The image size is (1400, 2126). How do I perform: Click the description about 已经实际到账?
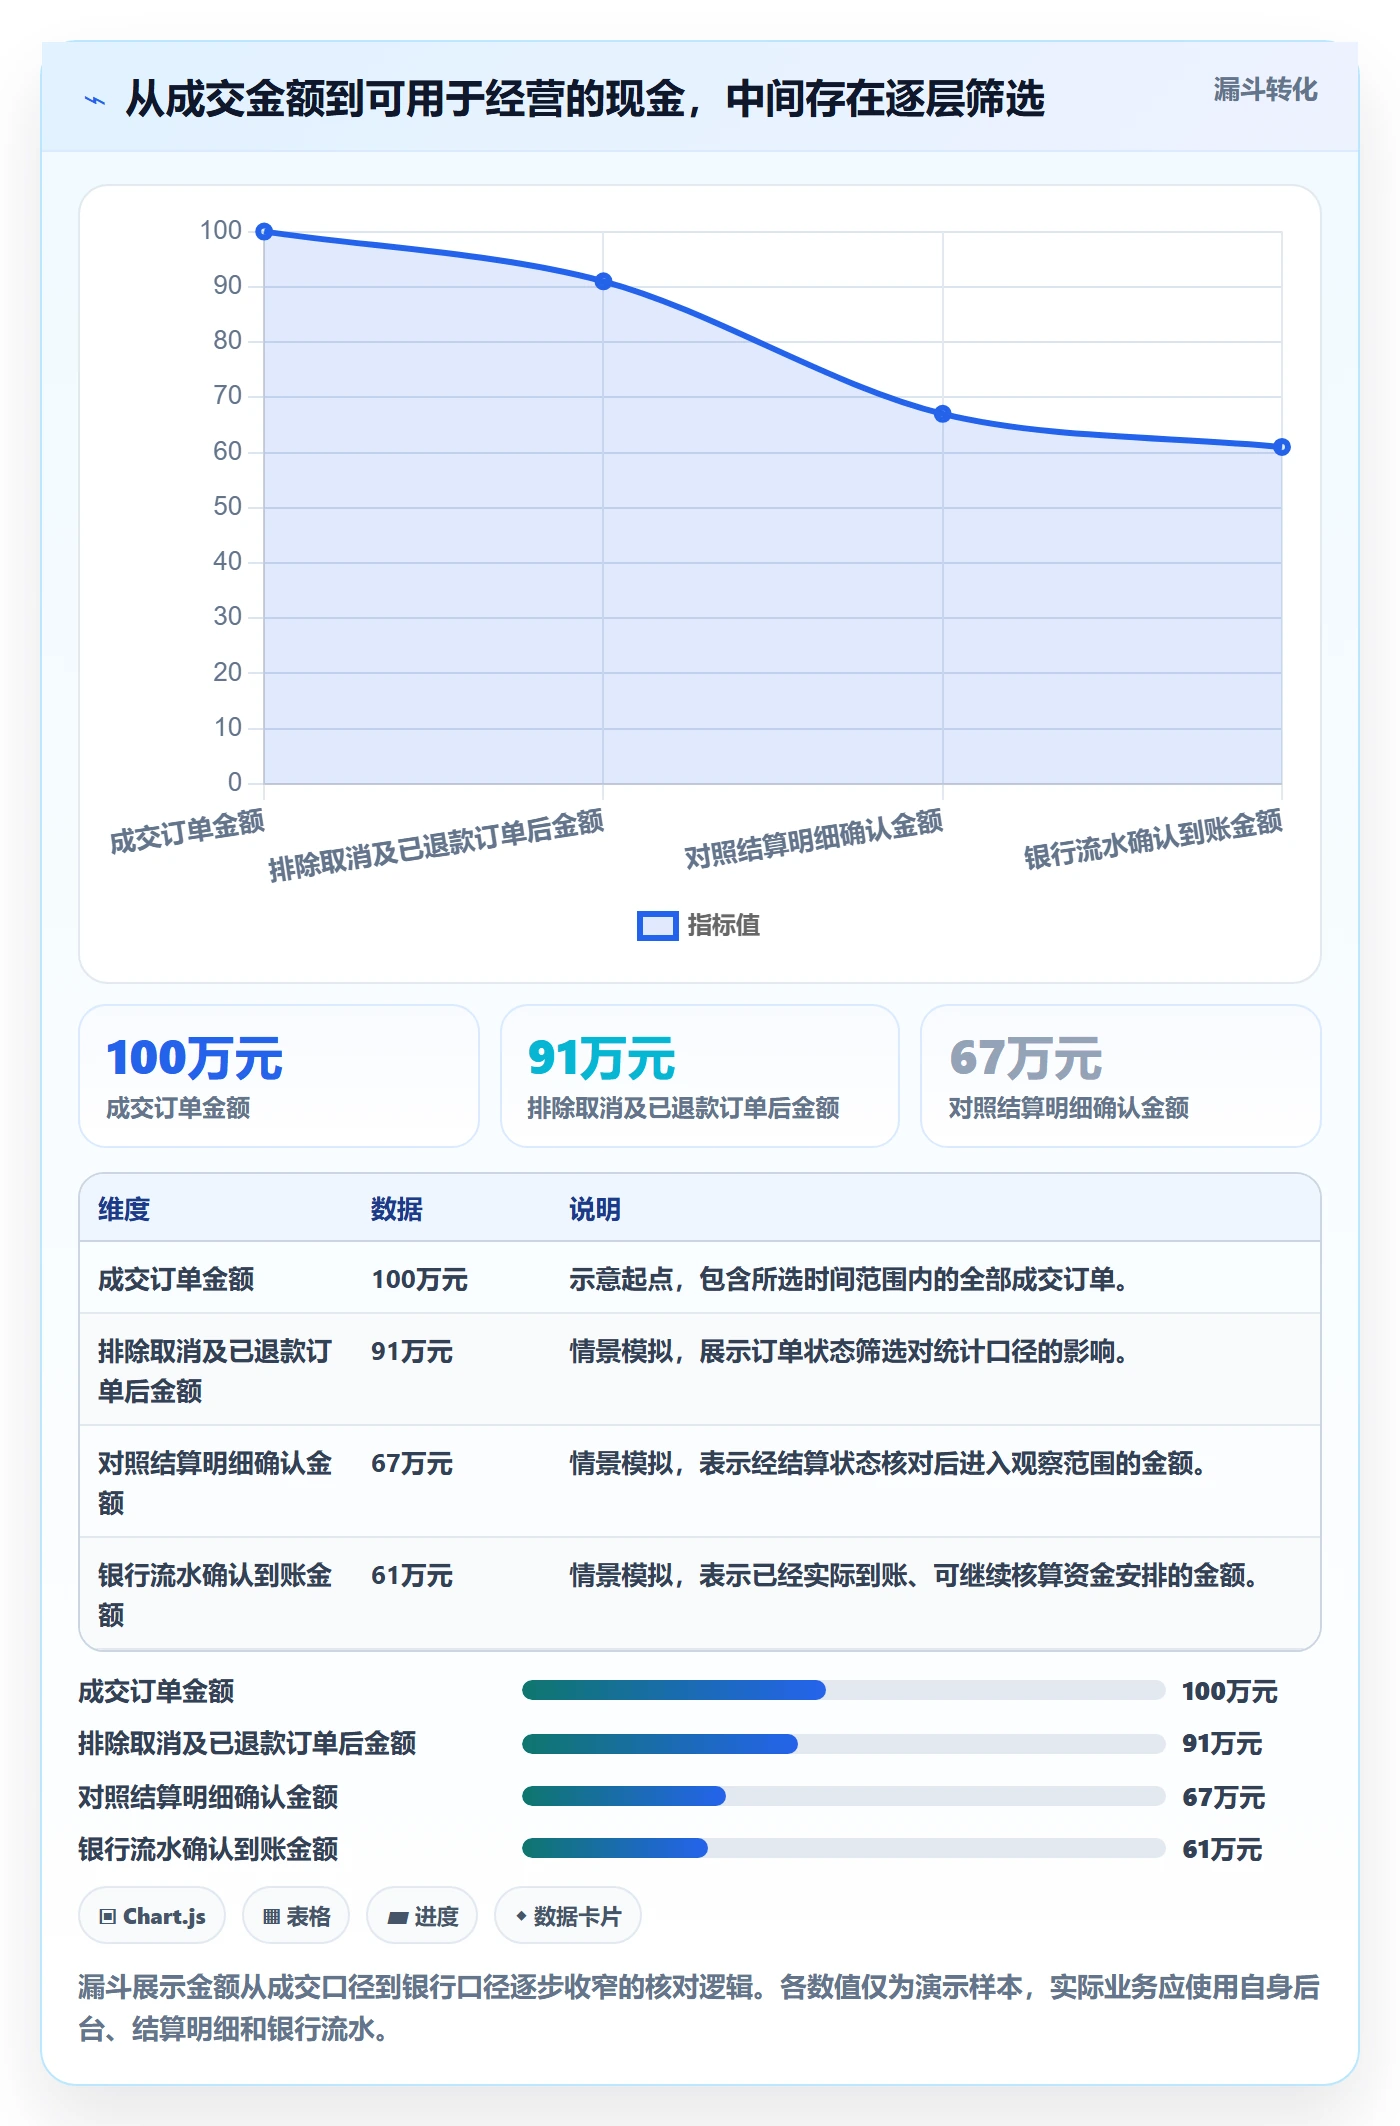coord(914,1576)
